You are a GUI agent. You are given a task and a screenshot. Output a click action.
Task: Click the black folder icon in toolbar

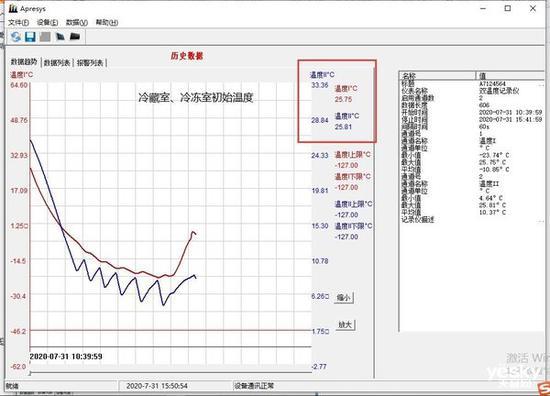point(75,36)
